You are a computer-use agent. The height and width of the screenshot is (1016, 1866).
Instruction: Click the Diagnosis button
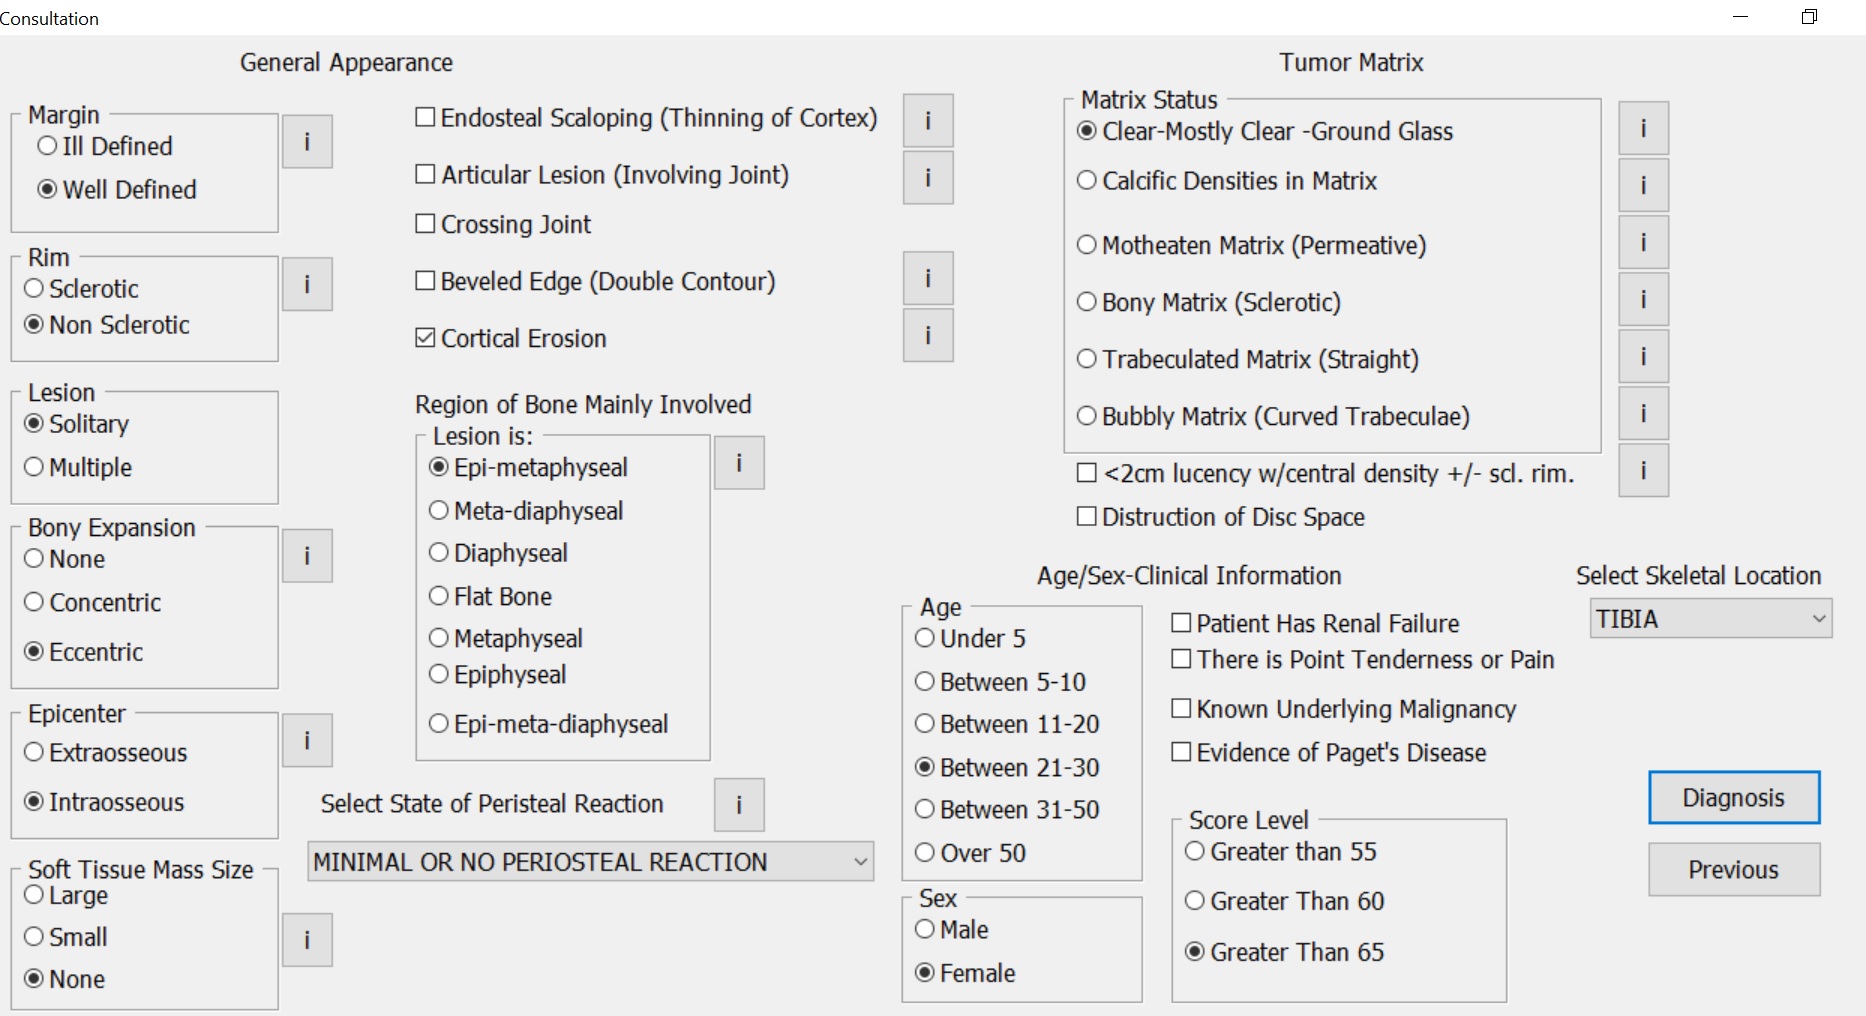(x=1734, y=798)
